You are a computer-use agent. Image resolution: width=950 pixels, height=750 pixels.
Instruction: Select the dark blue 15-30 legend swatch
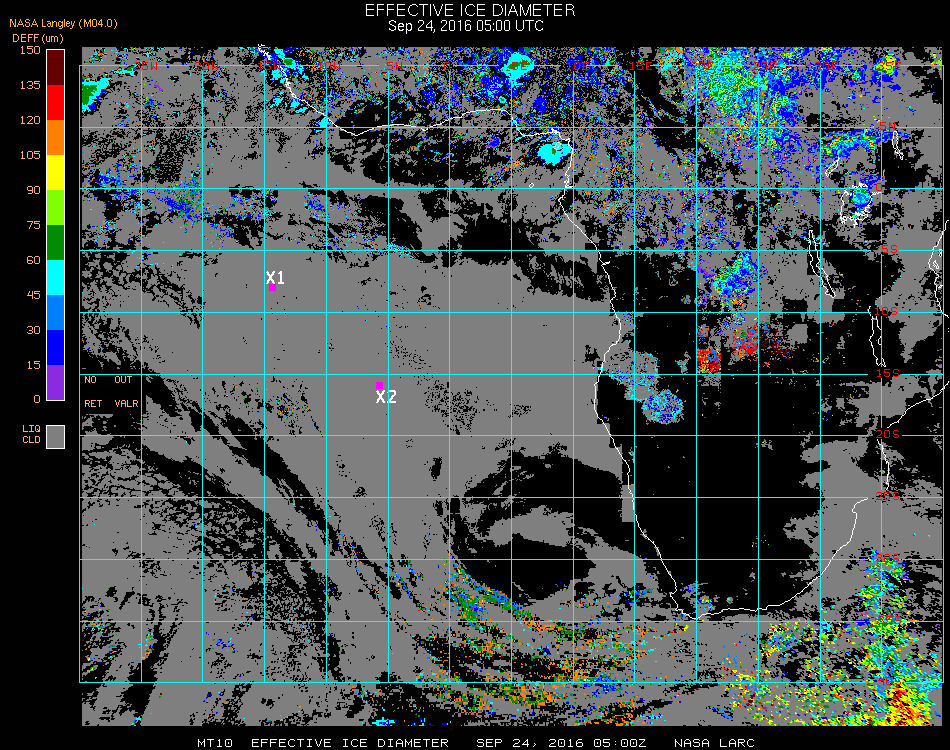(56, 348)
